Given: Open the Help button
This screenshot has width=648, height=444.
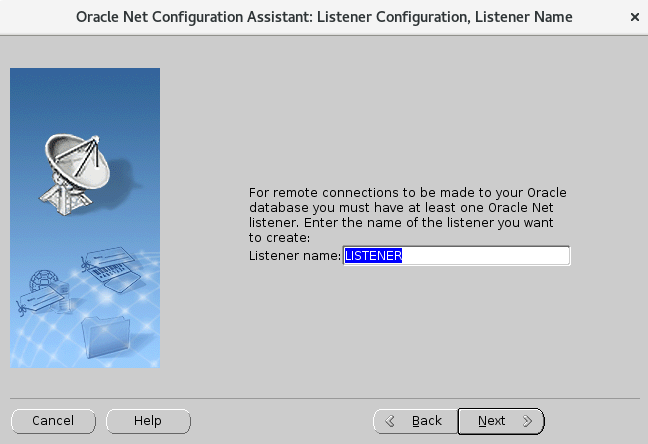Looking at the screenshot, I should [x=148, y=421].
